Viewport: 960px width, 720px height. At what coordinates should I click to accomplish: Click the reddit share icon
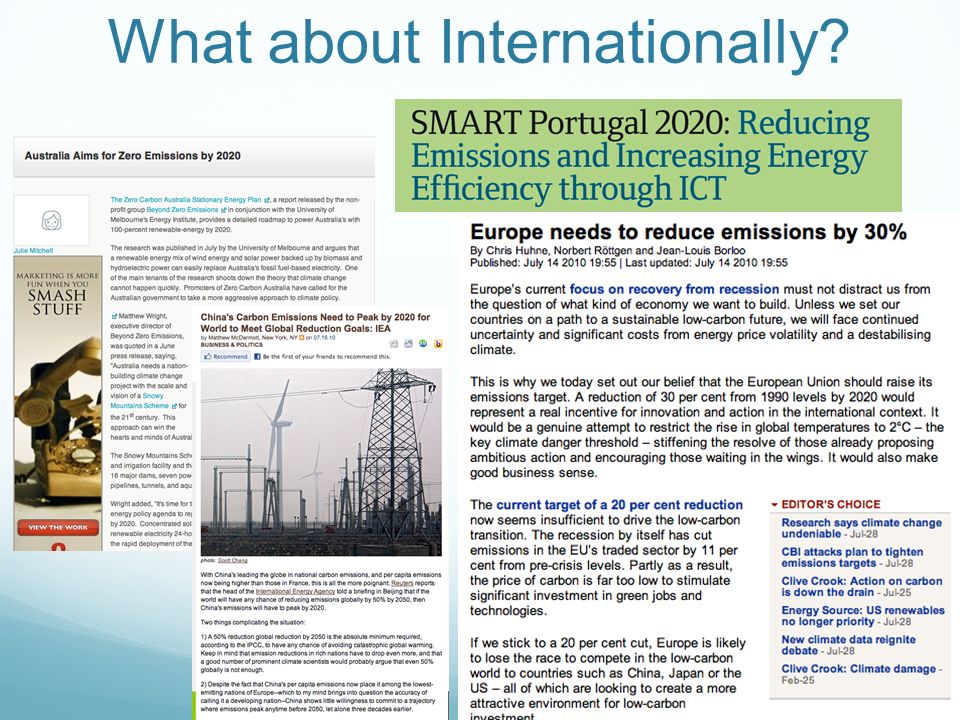point(408,343)
